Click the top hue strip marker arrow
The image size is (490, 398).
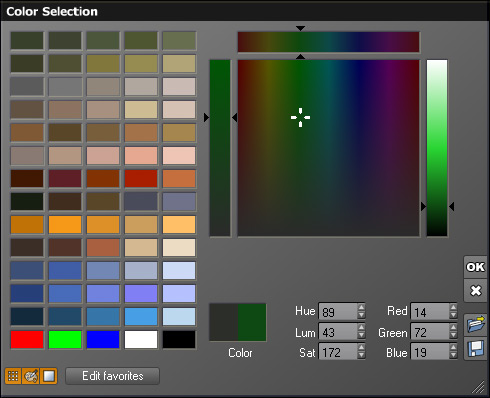pyautogui.click(x=300, y=28)
